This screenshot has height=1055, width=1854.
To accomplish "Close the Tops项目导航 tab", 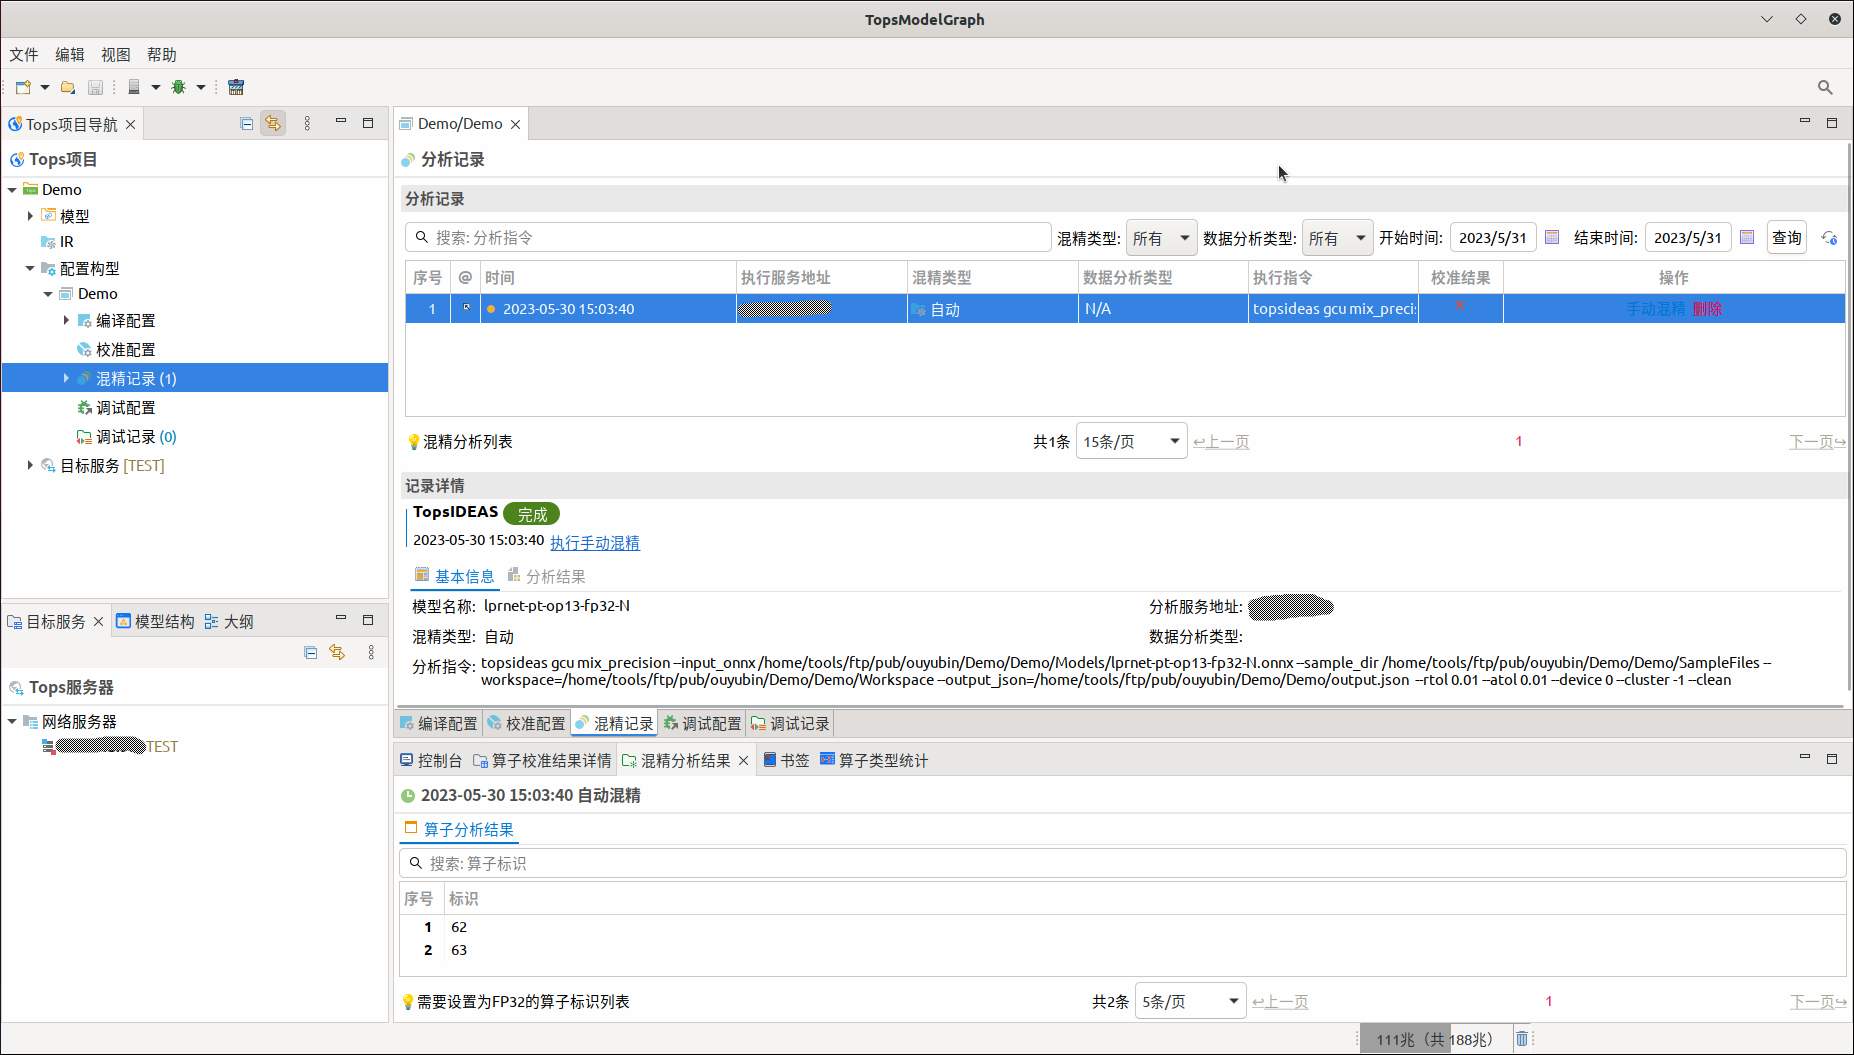I will click(x=131, y=124).
